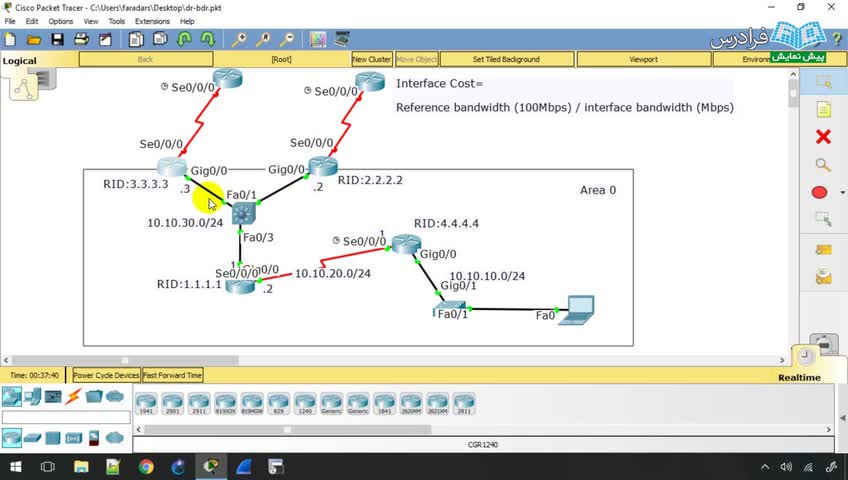Click the New Cluster button
This screenshot has width=848, height=480.
[372, 59]
